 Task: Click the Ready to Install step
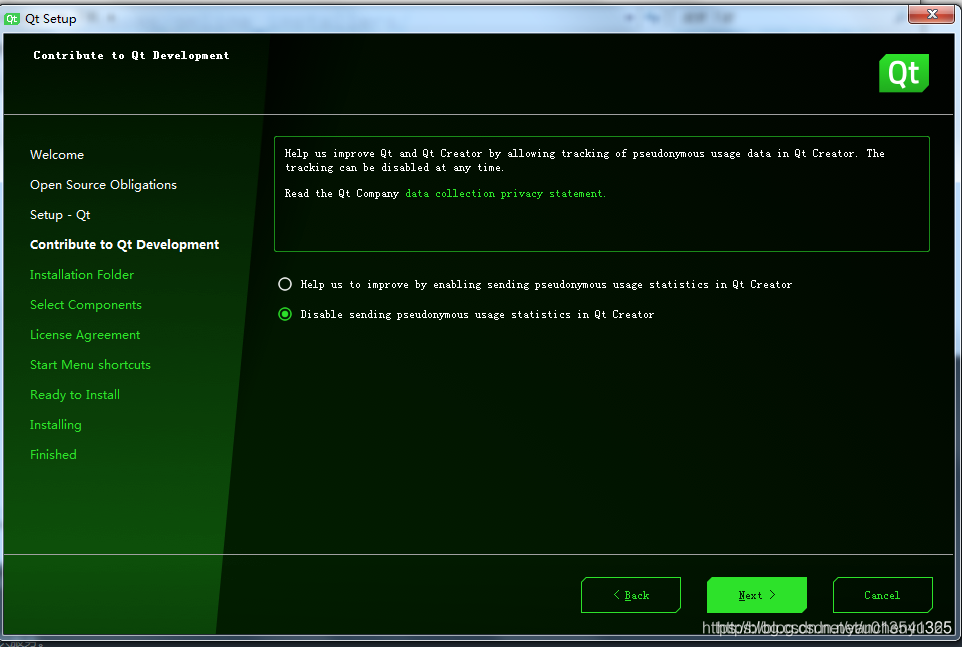click(75, 395)
